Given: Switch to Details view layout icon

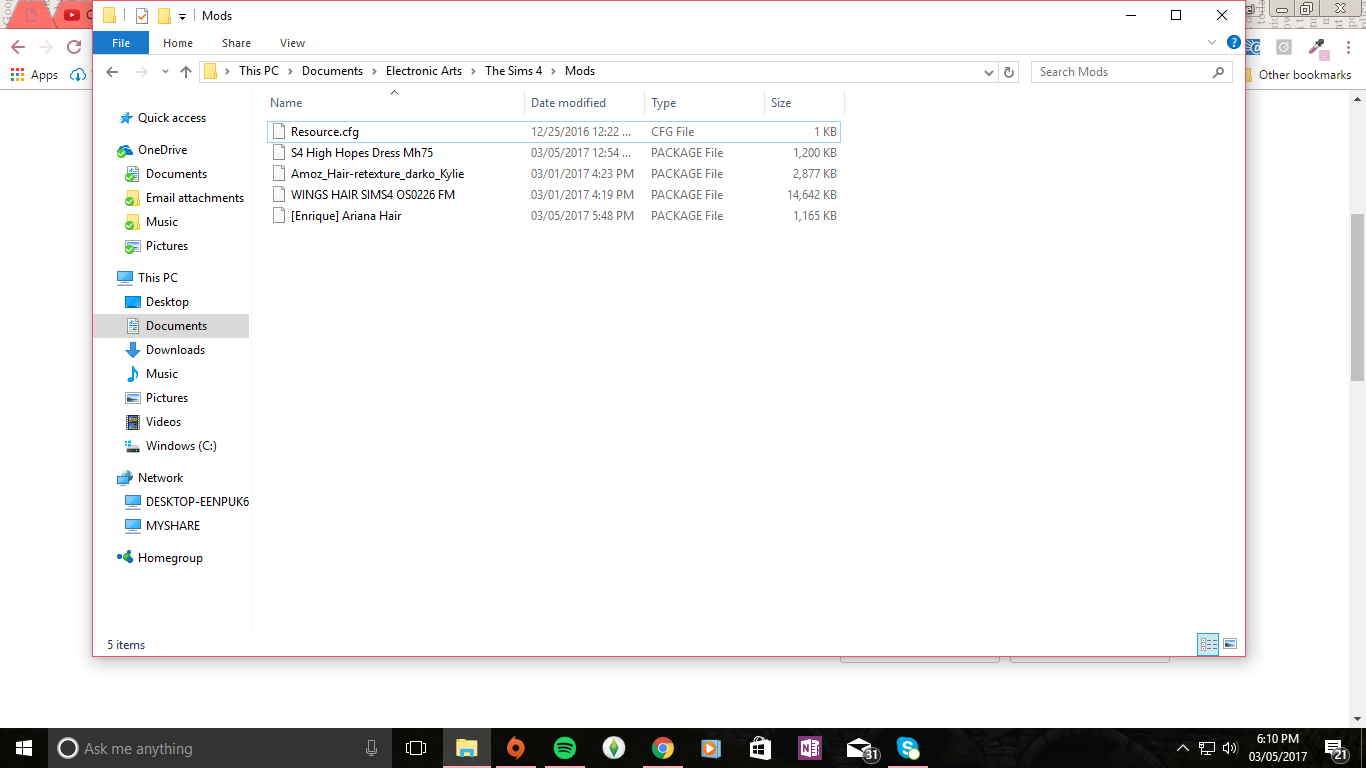Looking at the screenshot, I should (x=1208, y=644).
